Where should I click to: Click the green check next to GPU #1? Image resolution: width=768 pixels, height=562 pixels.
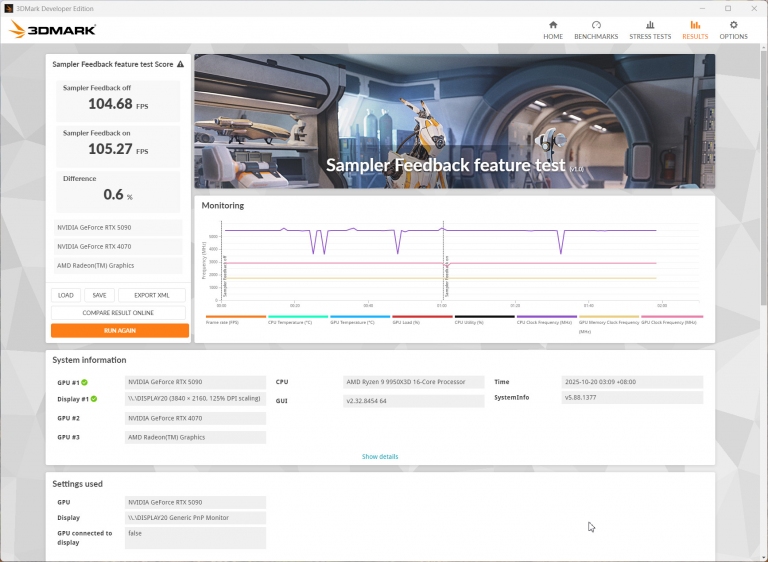coord(84,382)
